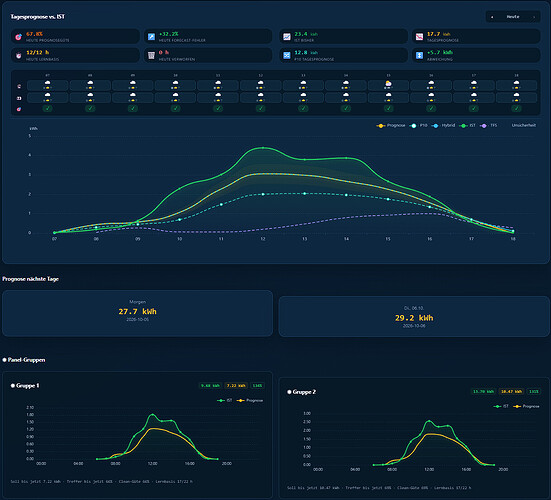The height and width of the screenshot is (500, 551).
Task: Go to next day arrow beside Heute
Action: [534, 17]
